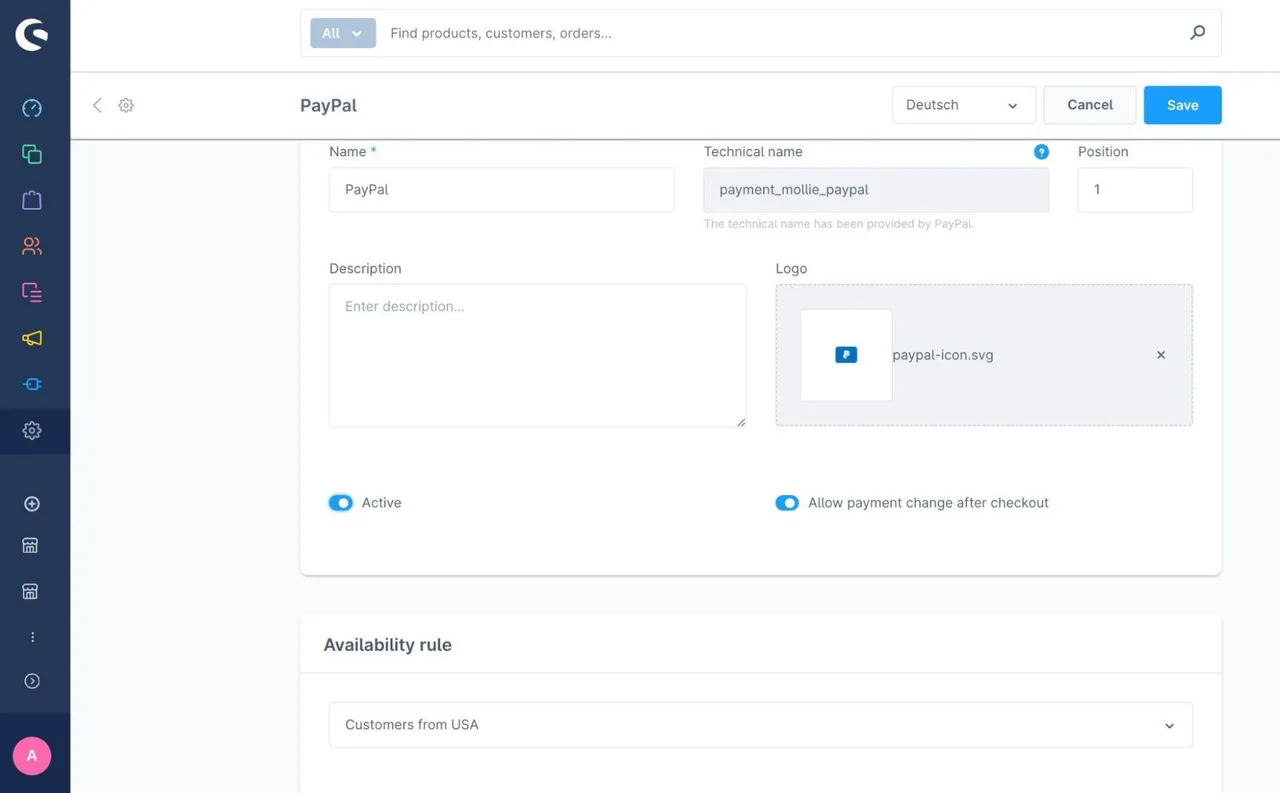1280x793 pixels.
Task: Open the second storefront sales channel icon
Action: click(x=31, y=592)
